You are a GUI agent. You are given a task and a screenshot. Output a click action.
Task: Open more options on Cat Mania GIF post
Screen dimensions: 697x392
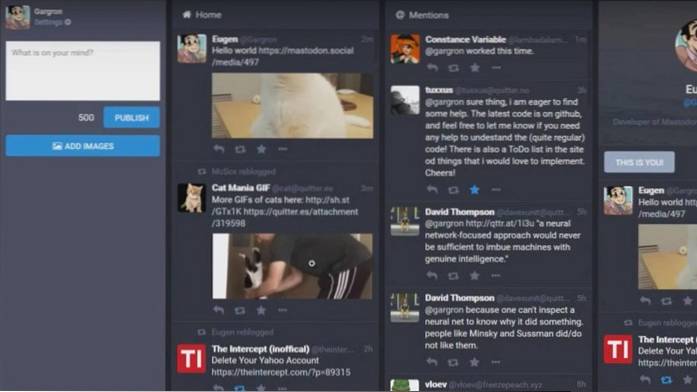tap(282, 310)
